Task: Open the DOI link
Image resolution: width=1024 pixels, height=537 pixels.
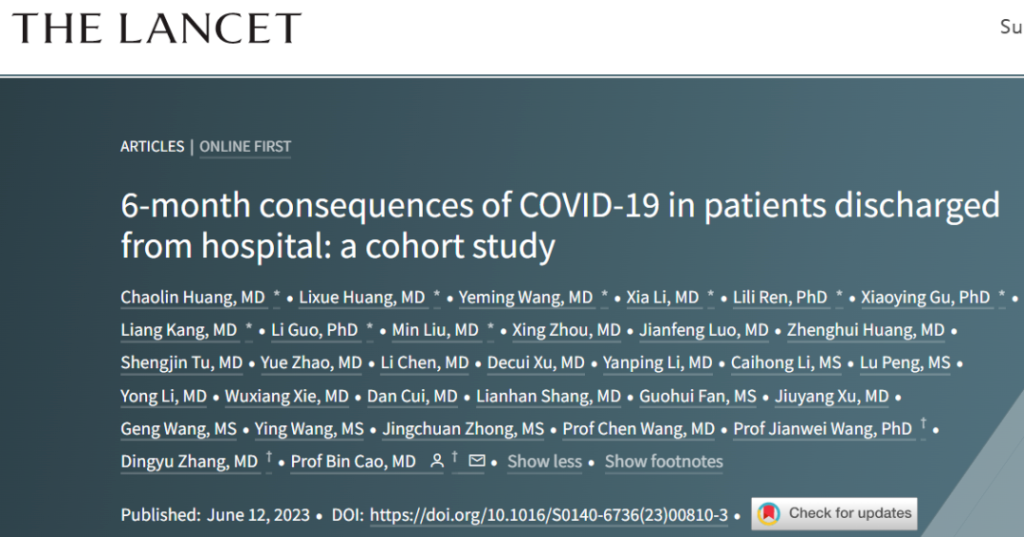Action: click(x=548, y=514)
